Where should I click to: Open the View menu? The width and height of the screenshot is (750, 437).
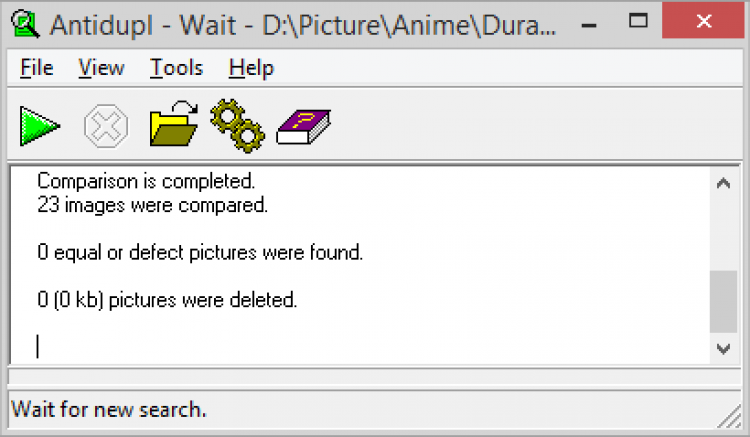pos(101,68)
